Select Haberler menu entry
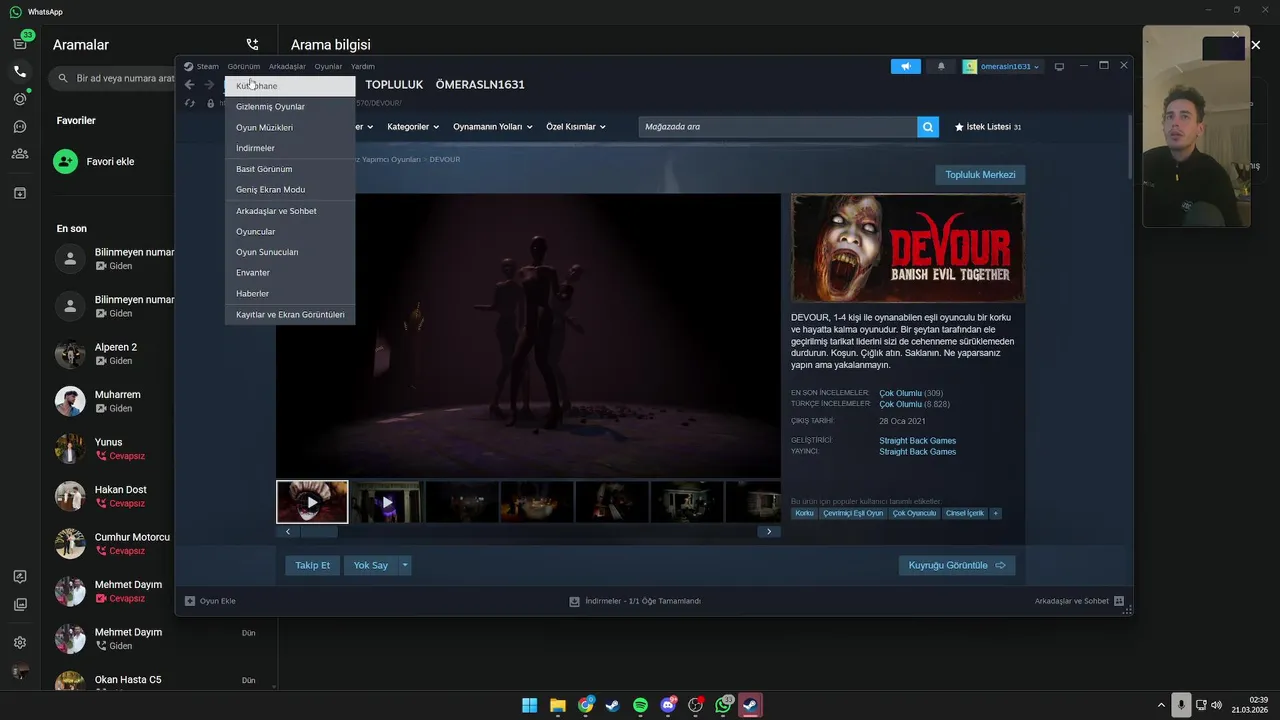 click(x=290, y=294)
